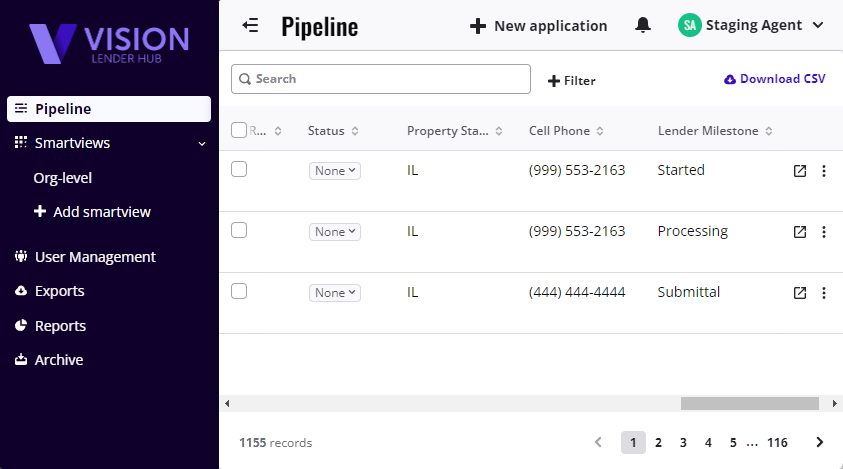Open the Started row in new window

pos(799,171)
